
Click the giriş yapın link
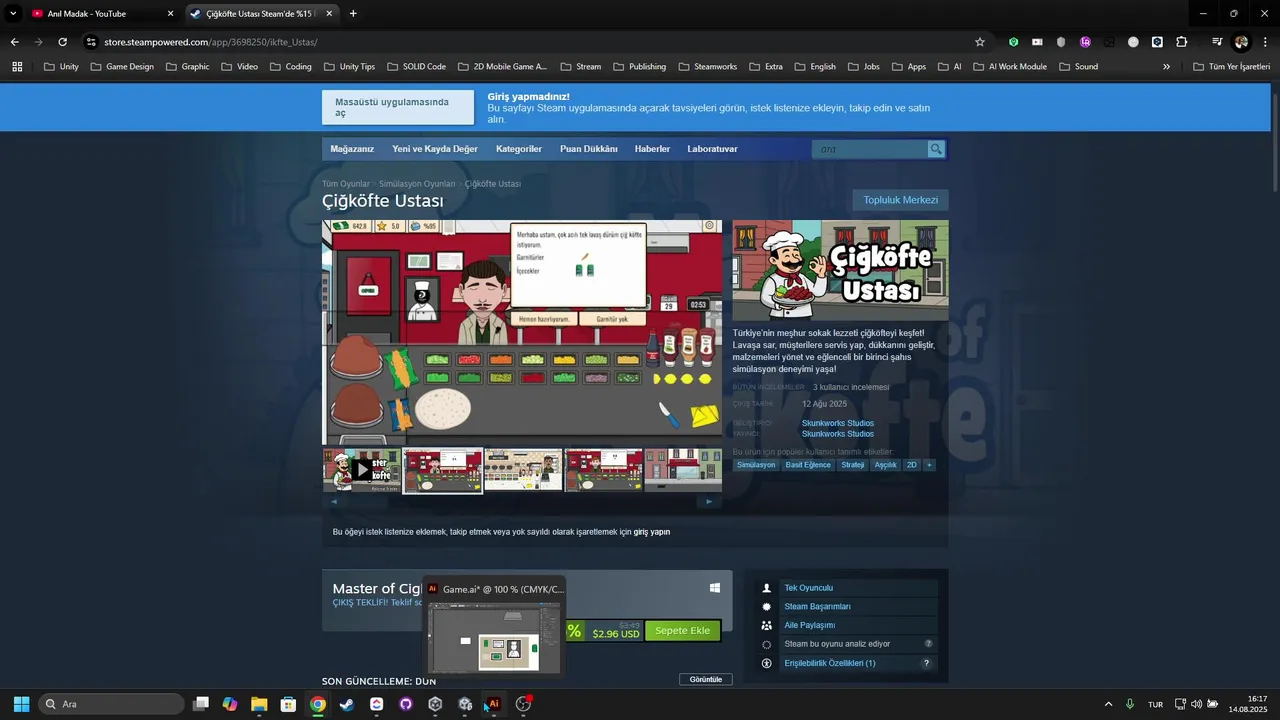point(651,532)
